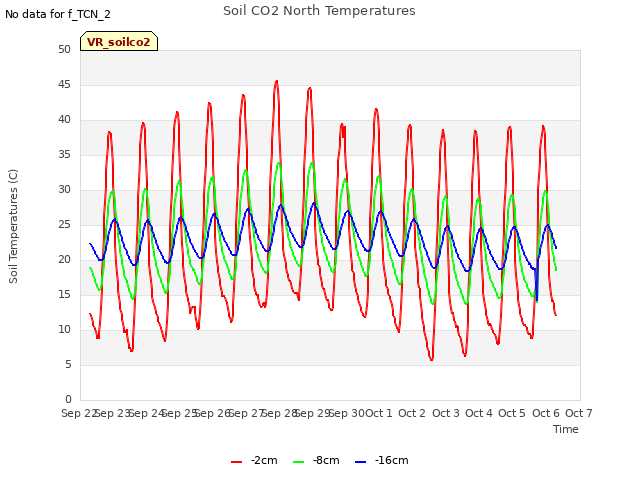
Task: Click the 35 value on y-axis
Action: click(x=64, y=155)
